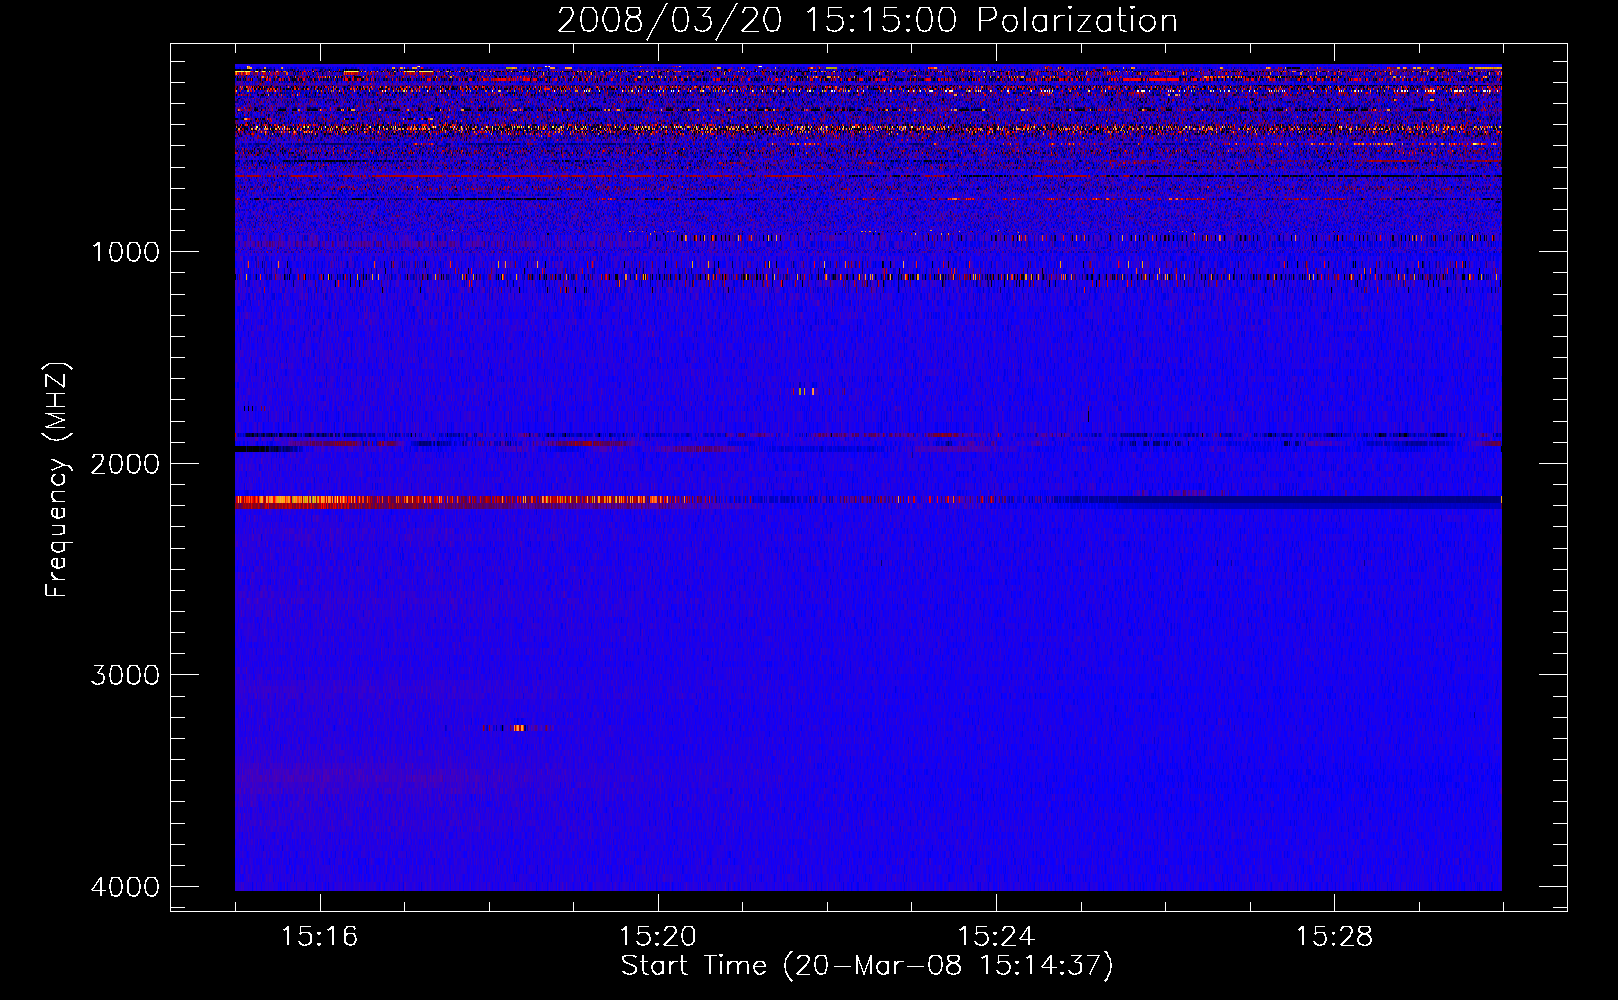Click the 2000 frequency tick label
This screenshot has width=1618, height=1000.
(125, 464)
